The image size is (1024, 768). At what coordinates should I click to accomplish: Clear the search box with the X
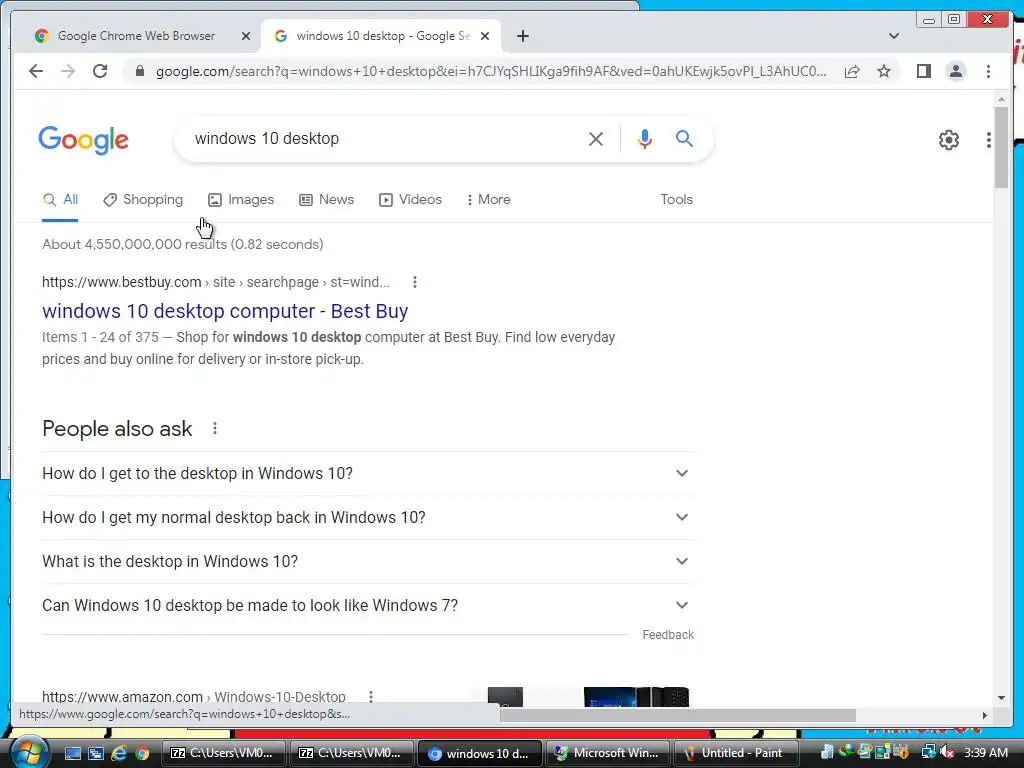tap(596, 138)
